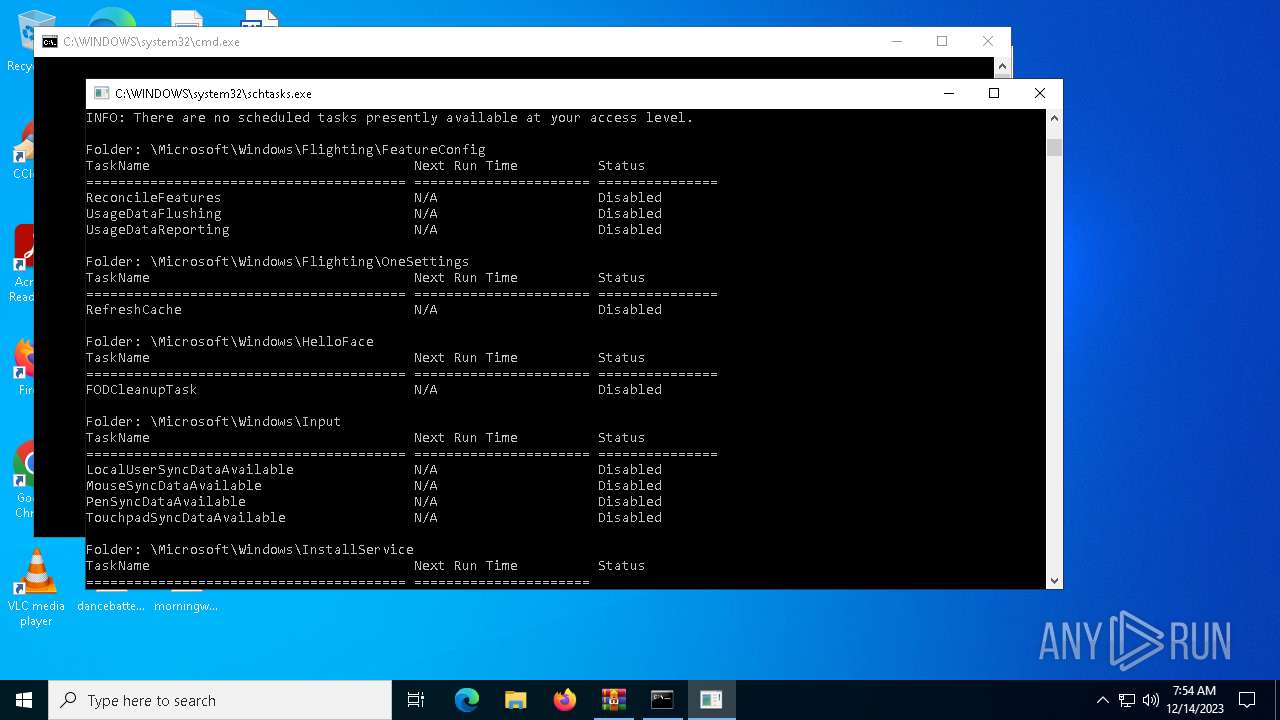Click the Flighting\FeatureConfig folder line
The image size is (1280, 720).
[286, 150]
